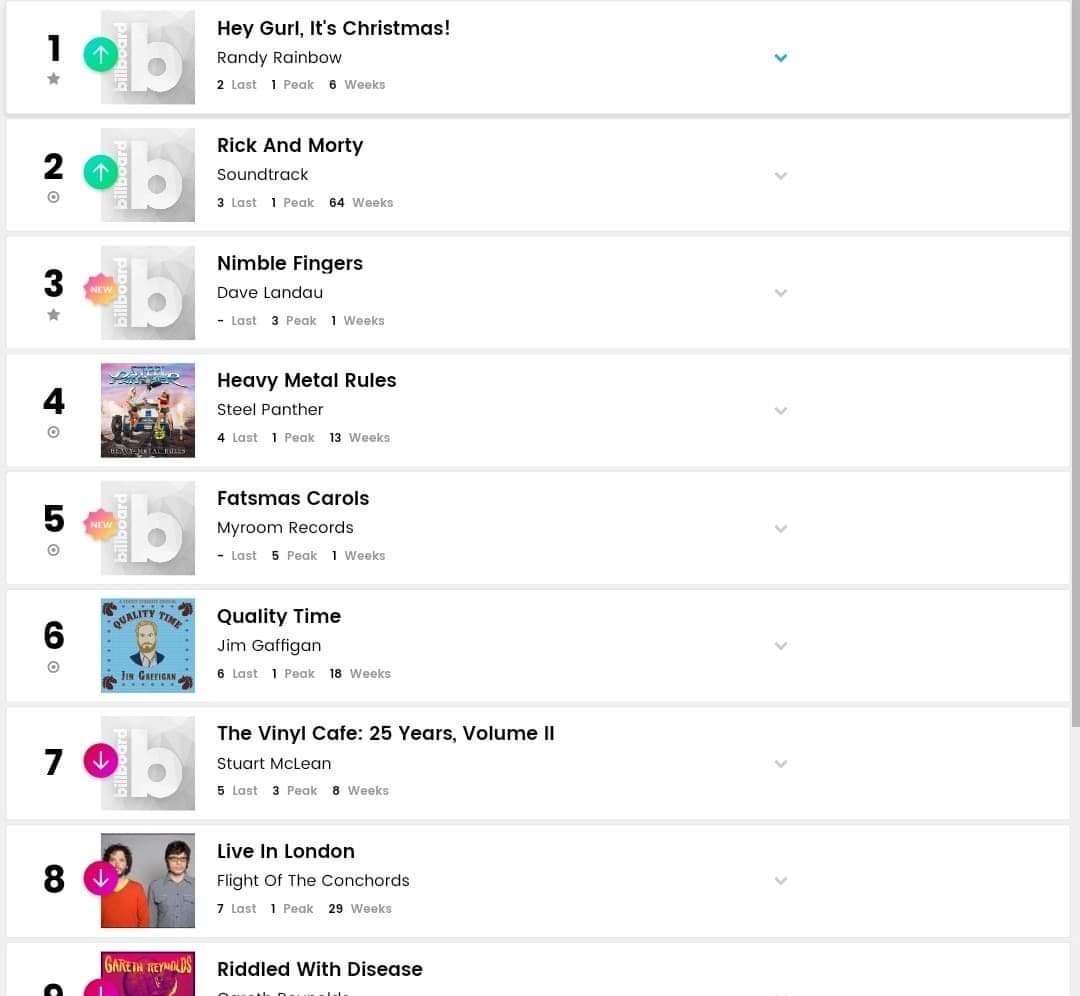This screenshot has width=1080, height=996.
Task: Expand details for Live In London
Action: click(780, 881)
